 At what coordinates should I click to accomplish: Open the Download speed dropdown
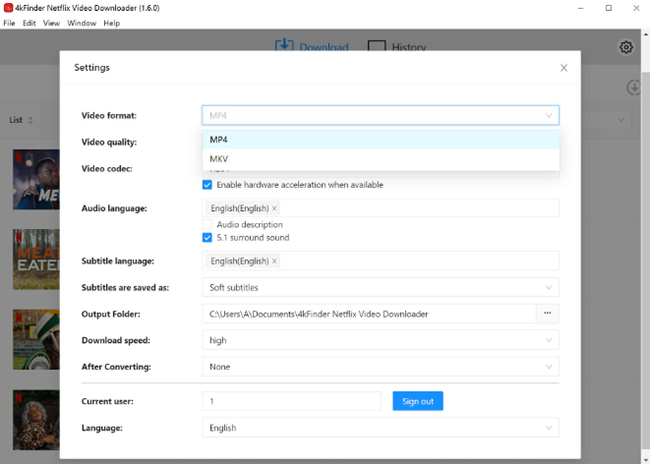381,340
